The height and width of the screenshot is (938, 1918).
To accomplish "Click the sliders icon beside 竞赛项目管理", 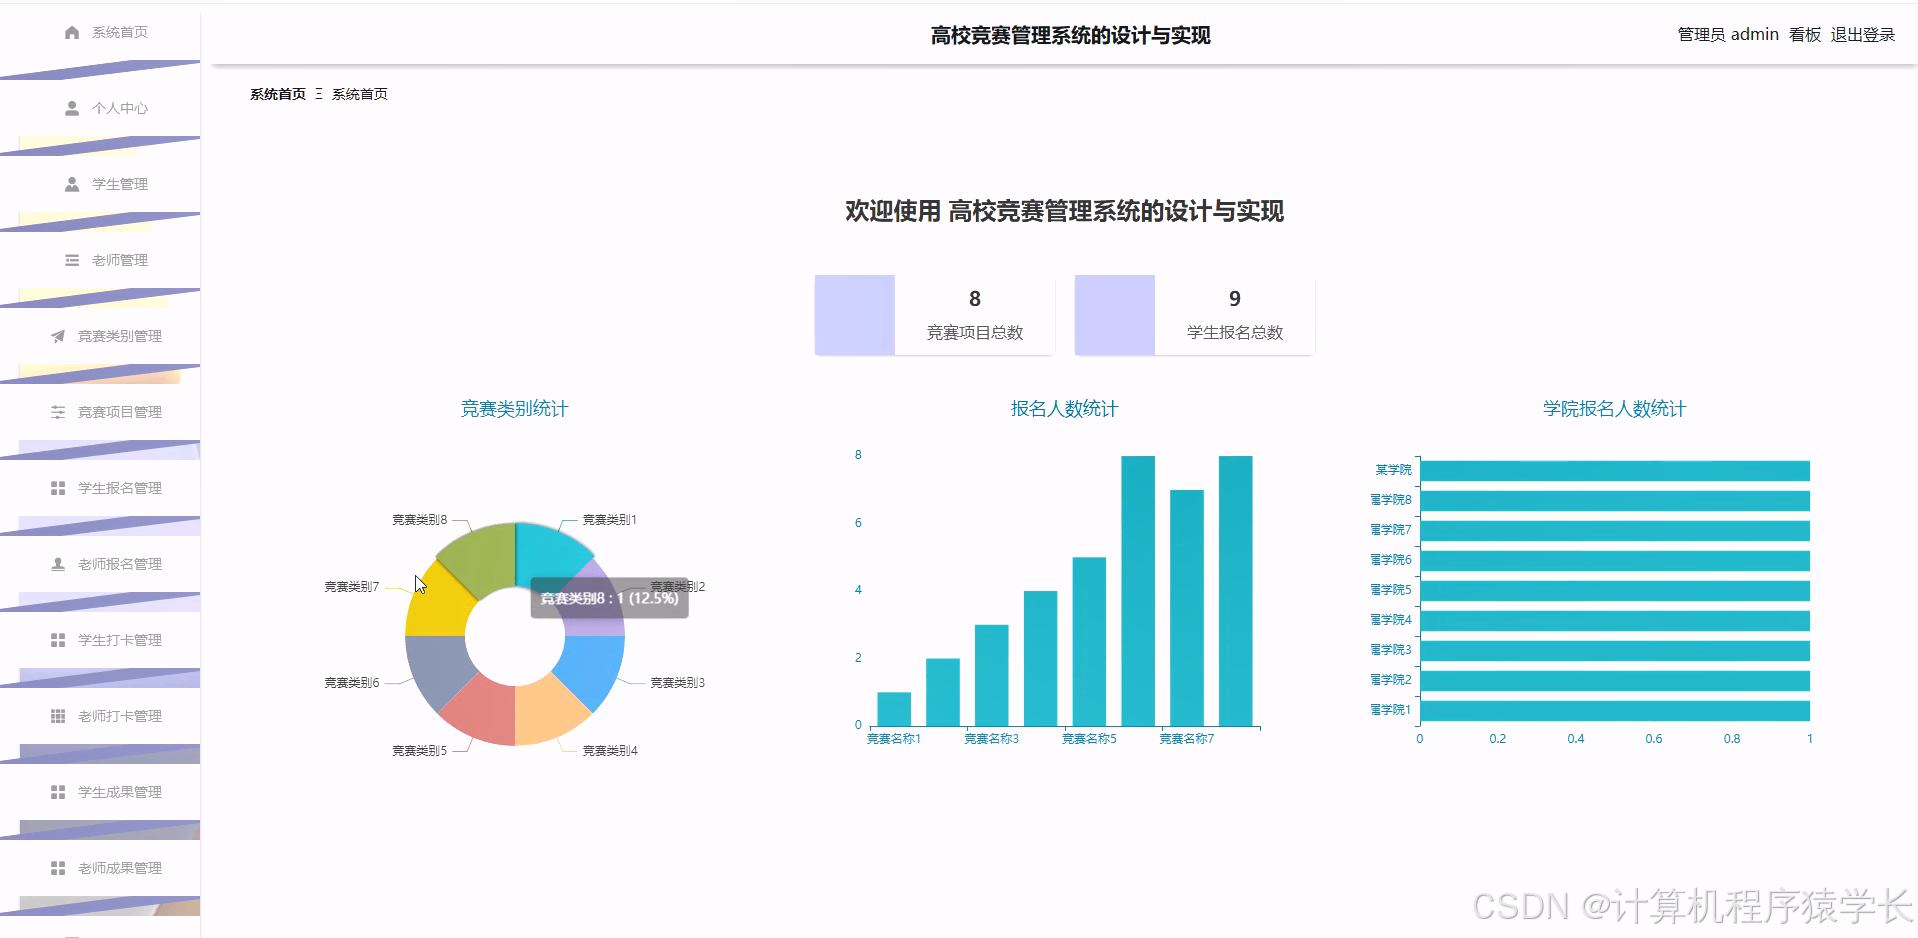I will (58, 412).
